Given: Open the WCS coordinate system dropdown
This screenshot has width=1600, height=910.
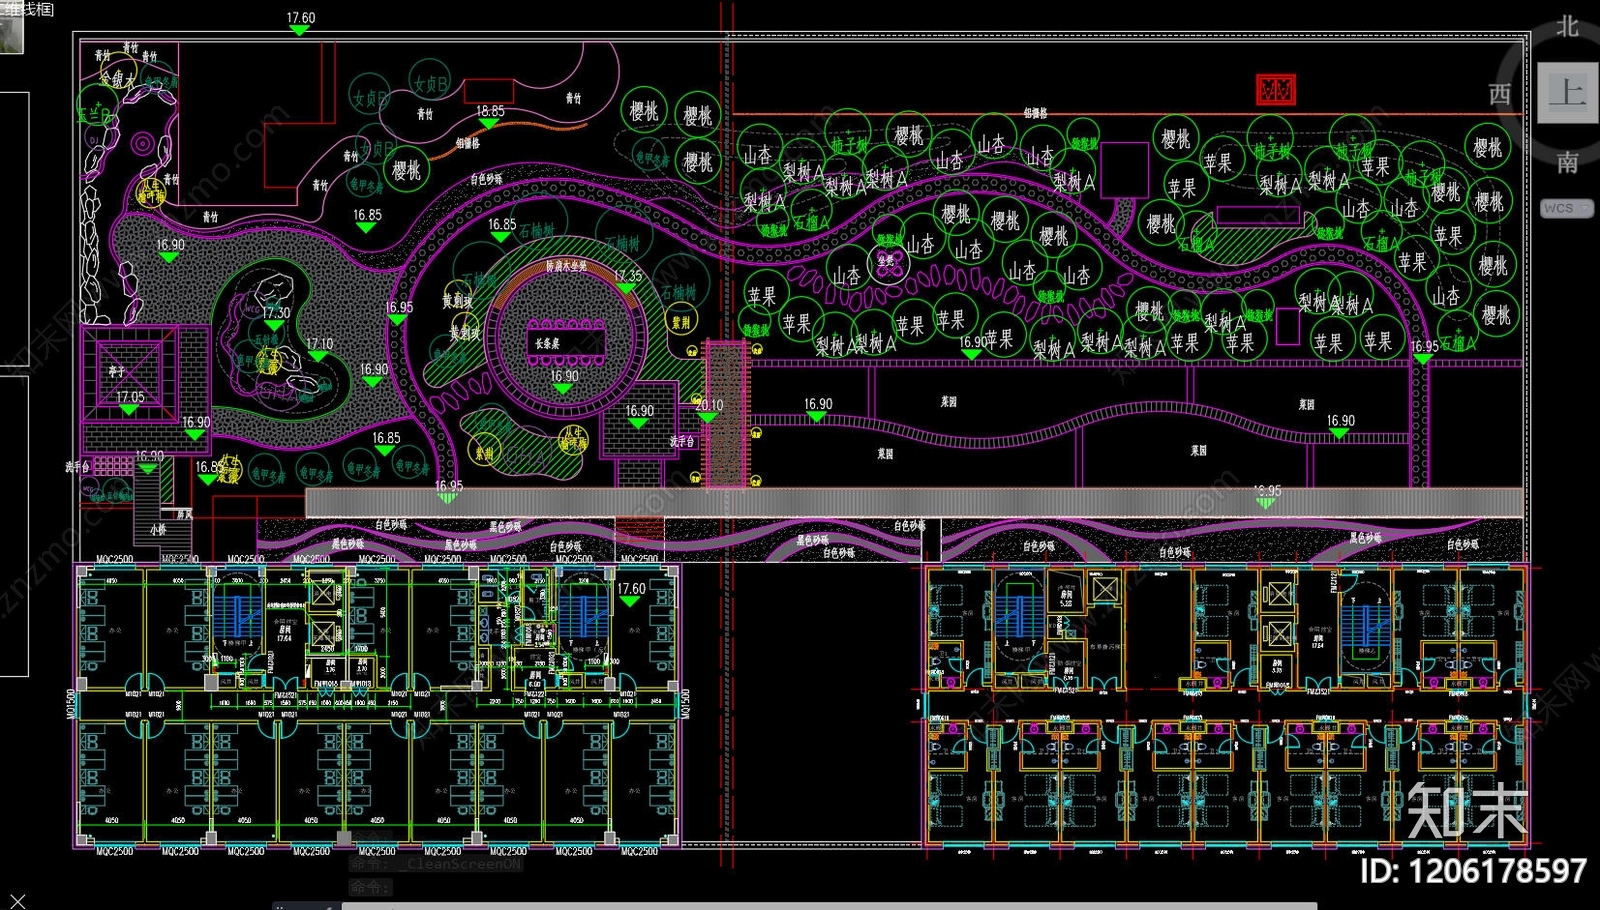Looking at the screenshot, I should [x=1566, y=208].
